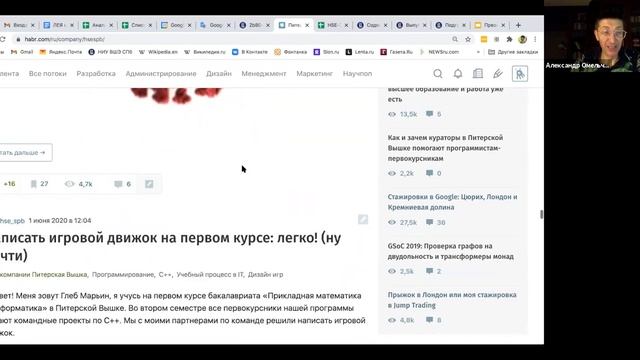Select the Дизайн menu item
Screen dimensions: 640x360
point(219,74)
